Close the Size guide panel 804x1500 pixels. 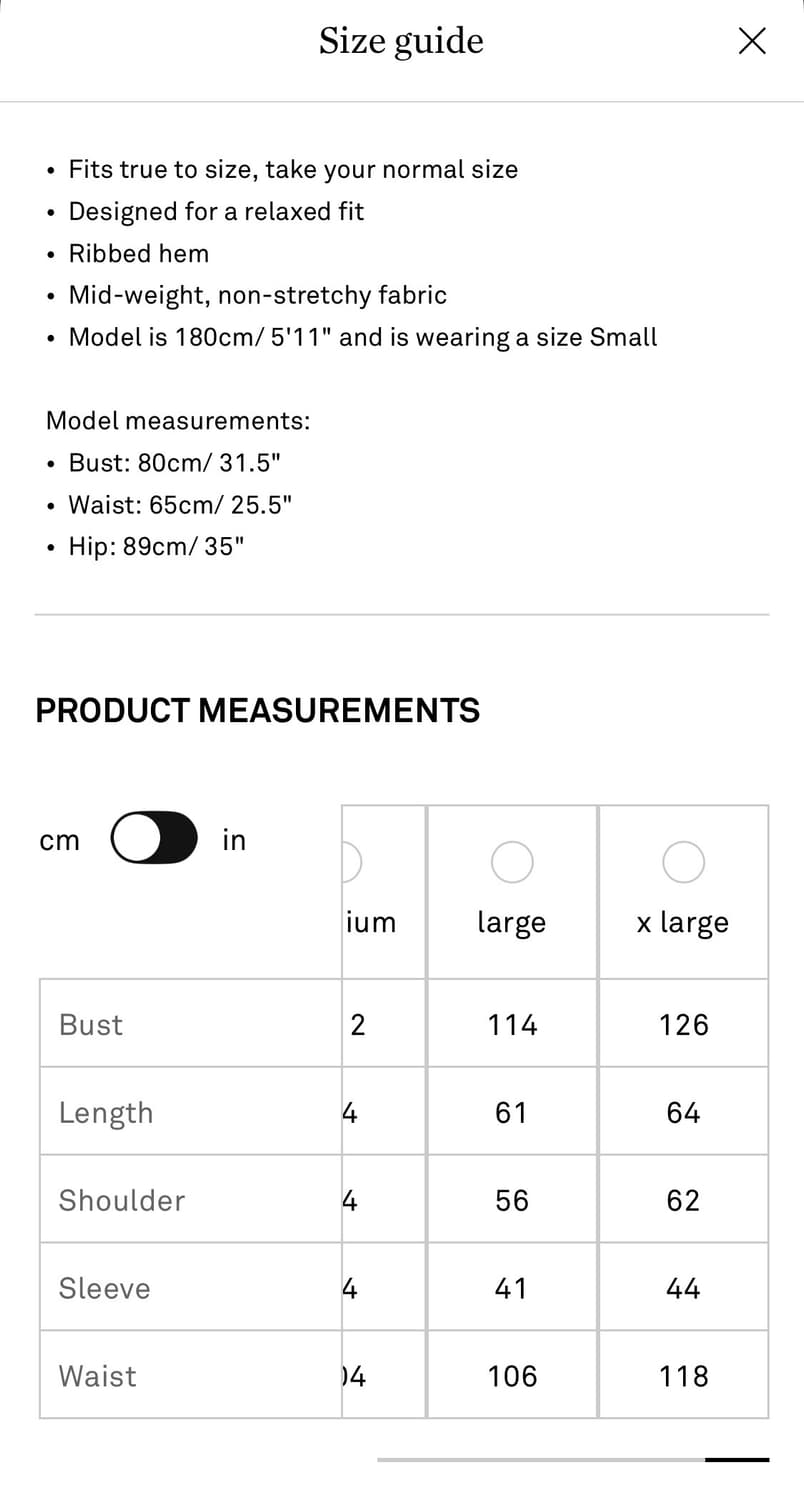tap(752, 41)
